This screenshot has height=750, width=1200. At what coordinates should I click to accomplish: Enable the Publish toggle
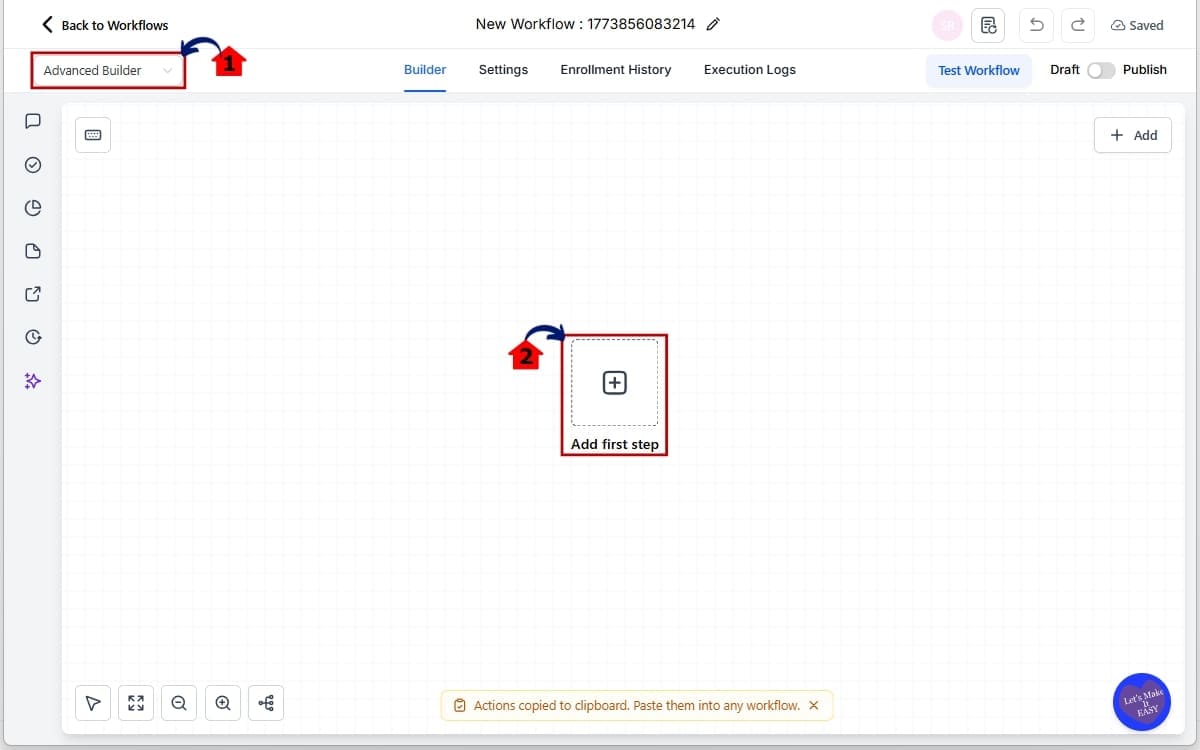tap(1102, 70)
